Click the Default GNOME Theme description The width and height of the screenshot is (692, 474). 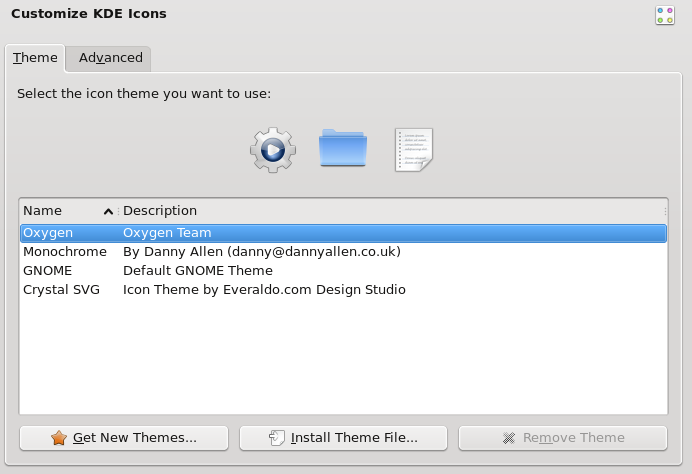[197, 271]
